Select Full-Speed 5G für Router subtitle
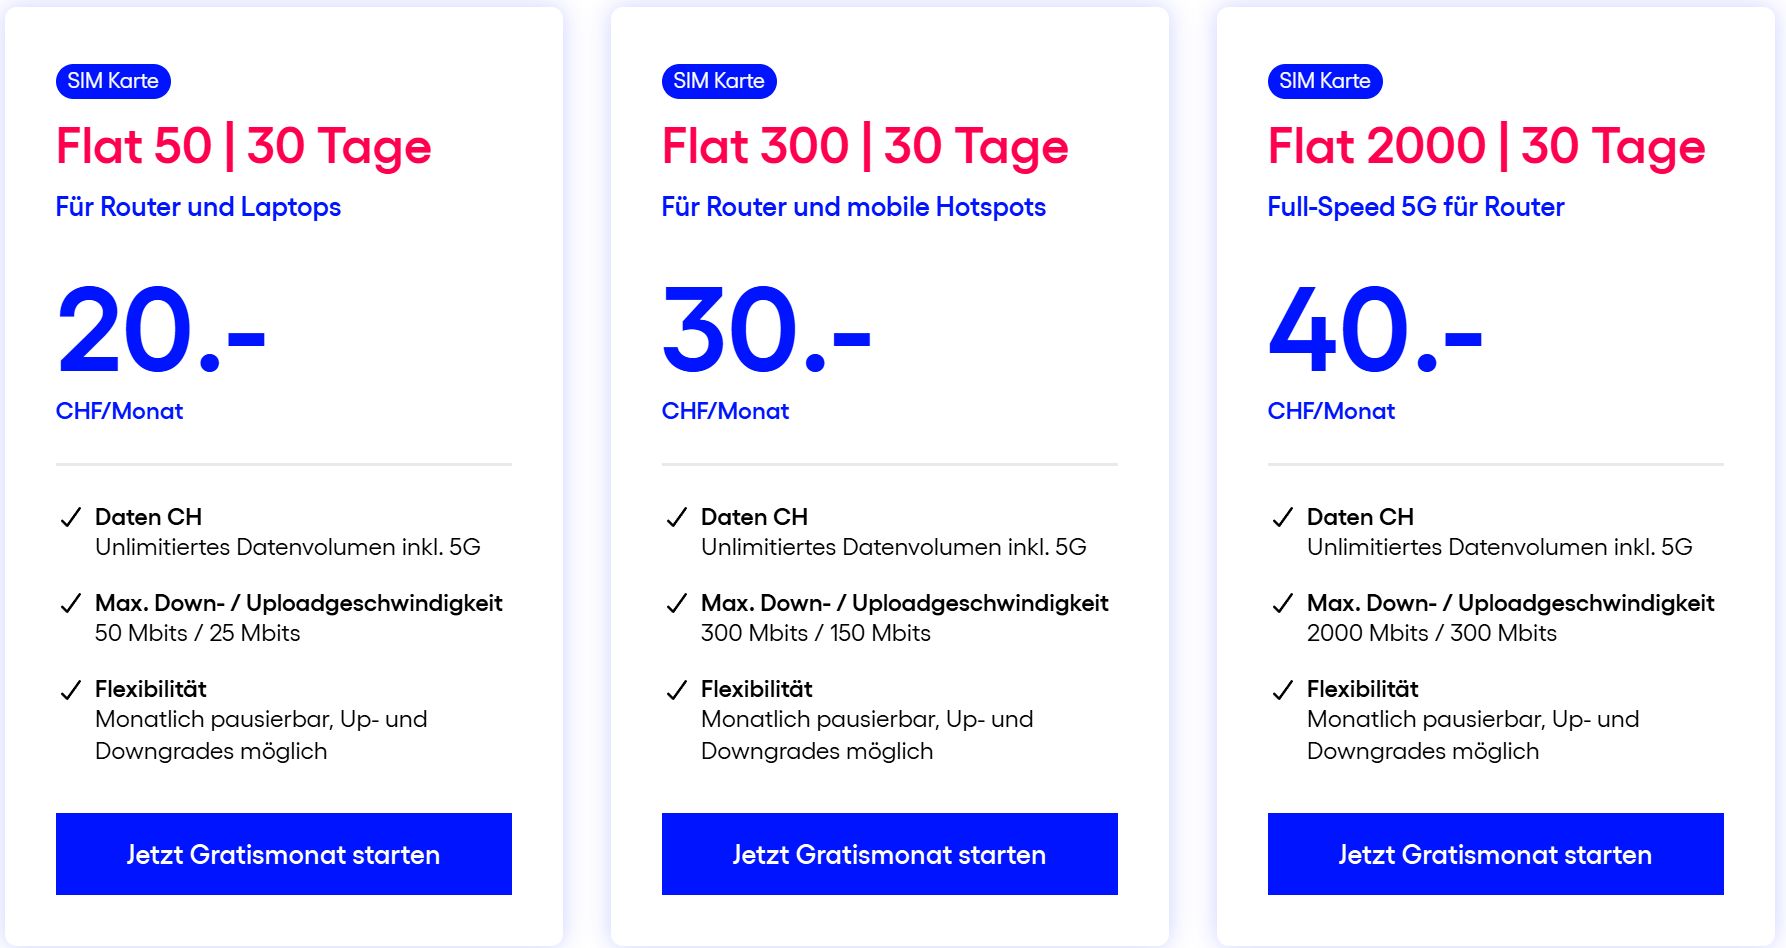Screen dimensions: 1786x948 point(1416,207)
